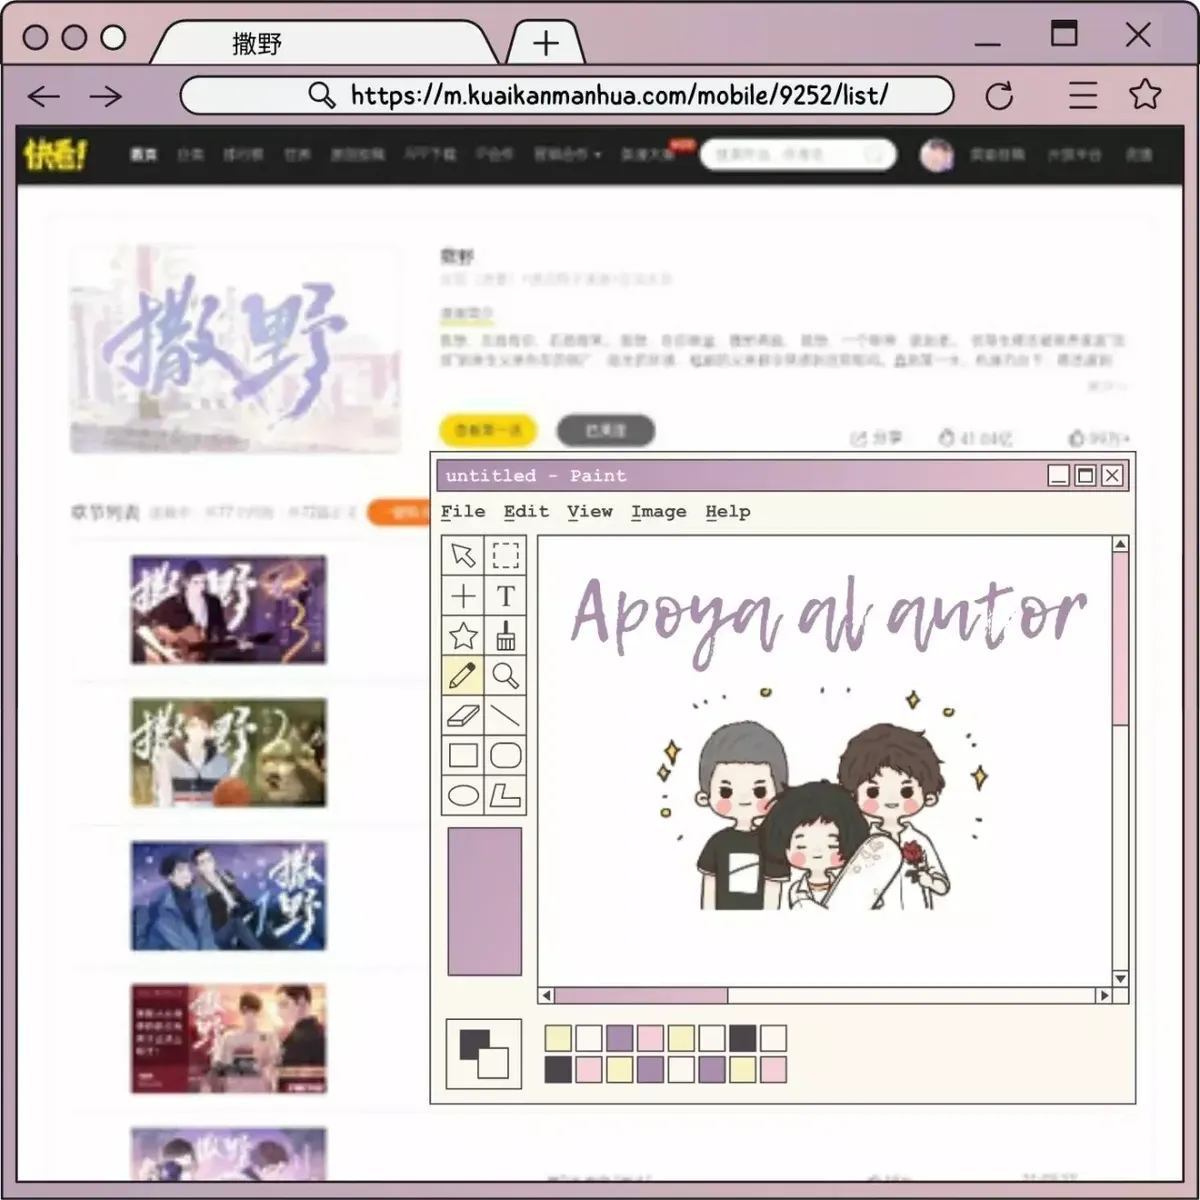Open the green chapter thumbnail
Viewport: 1200px width, 1200px height.
pos(229,753)
